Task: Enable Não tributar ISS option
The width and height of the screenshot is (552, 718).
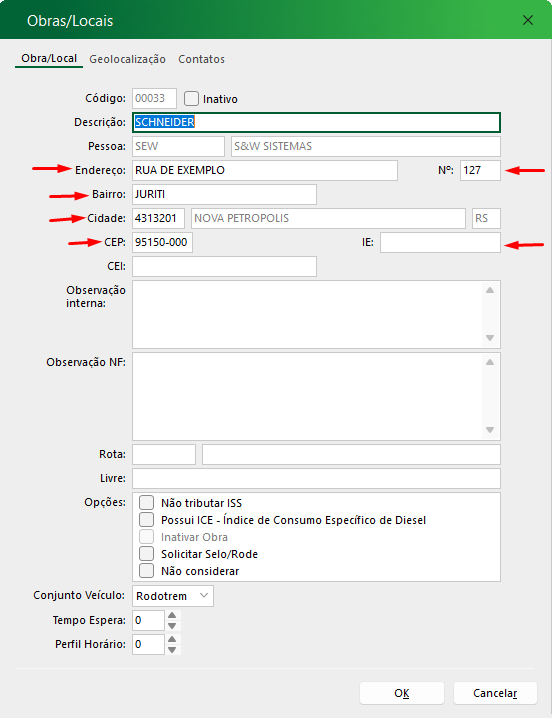Action: (x=147, y=502)
